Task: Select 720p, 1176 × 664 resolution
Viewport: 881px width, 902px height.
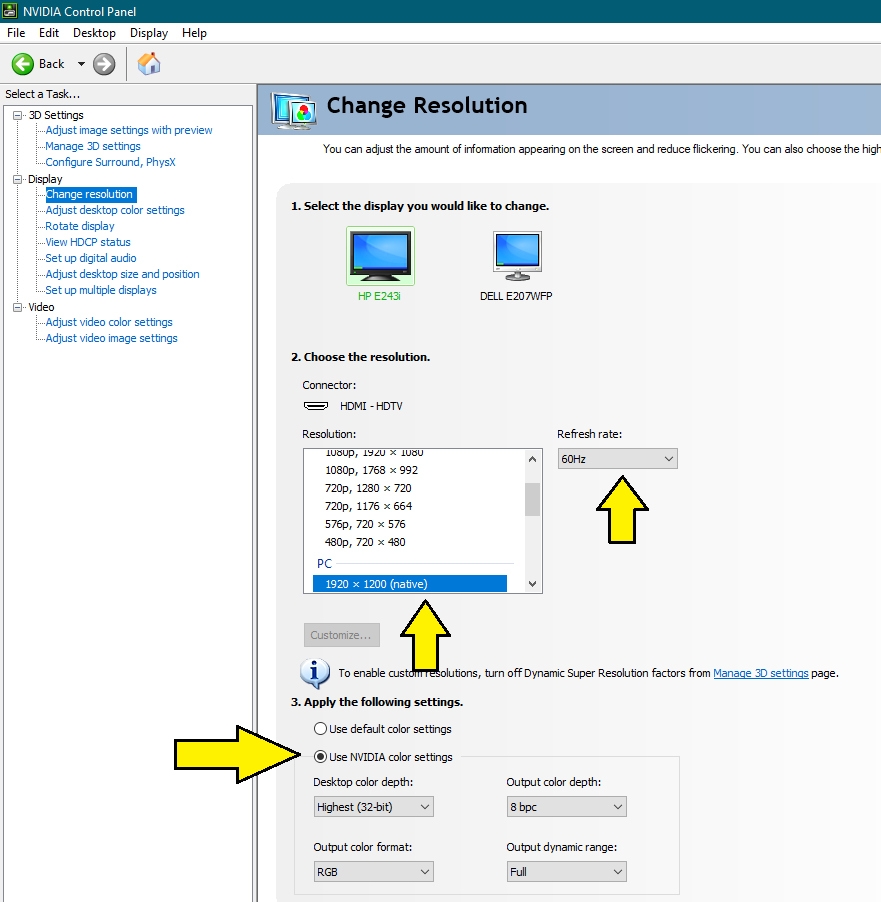Action: (369, 506)
